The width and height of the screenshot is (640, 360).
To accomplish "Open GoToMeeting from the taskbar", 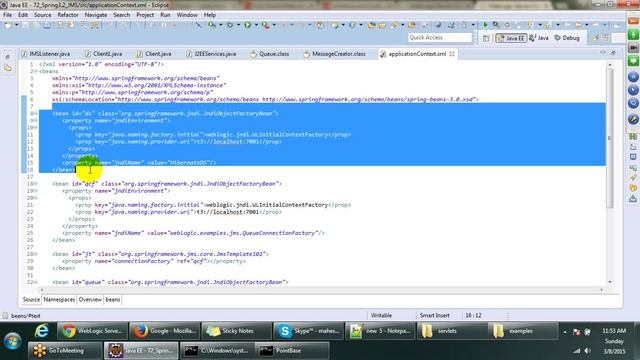I will point(65,351).
